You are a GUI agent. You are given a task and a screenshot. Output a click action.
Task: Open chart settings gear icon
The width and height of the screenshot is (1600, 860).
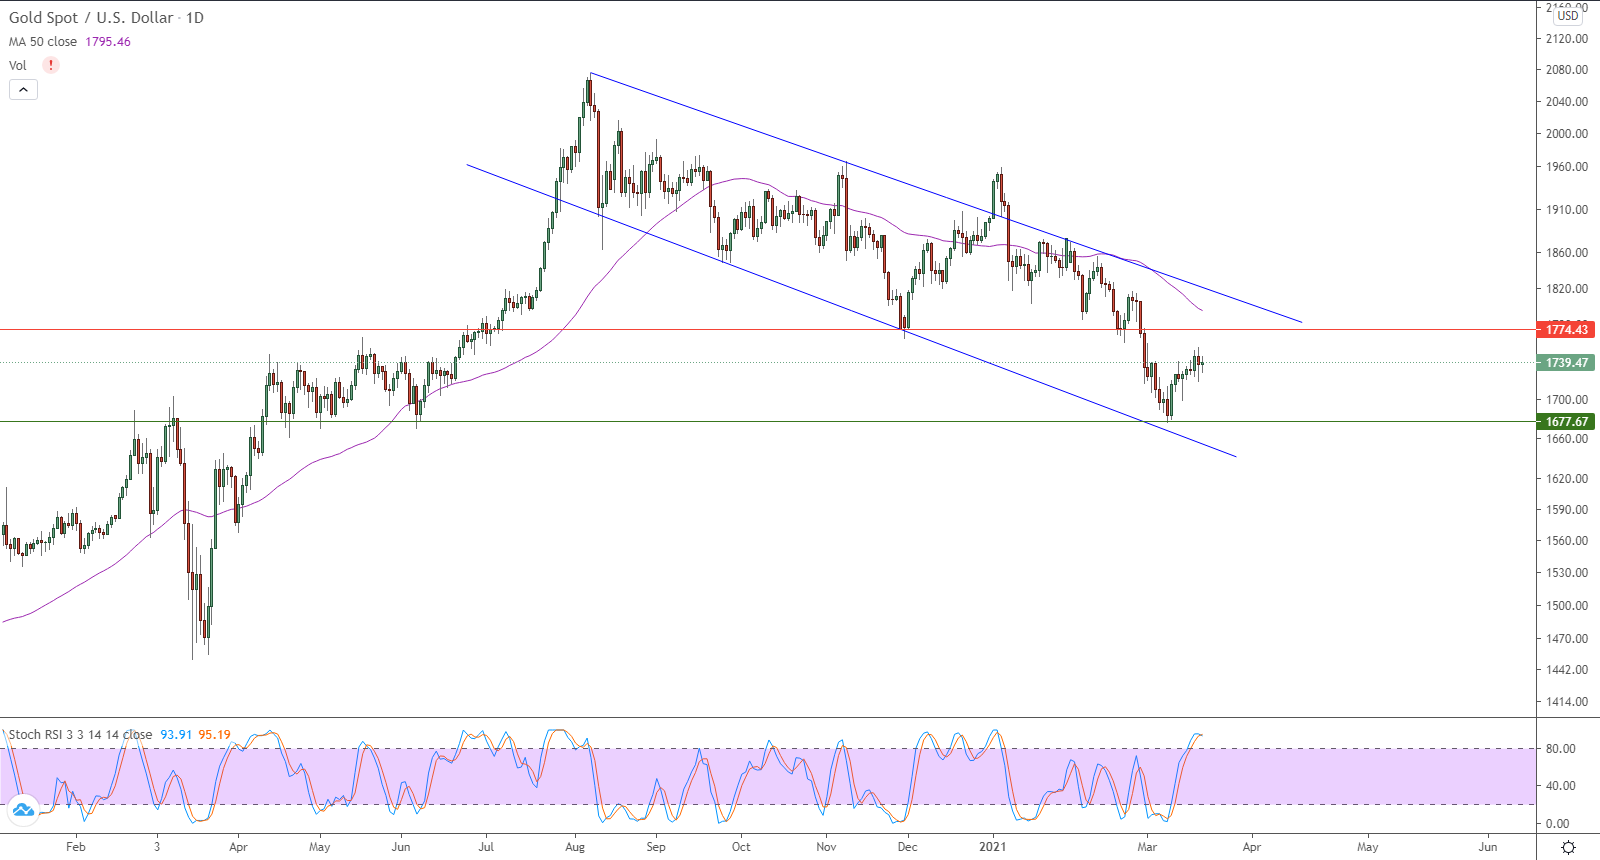(1568, 847)
